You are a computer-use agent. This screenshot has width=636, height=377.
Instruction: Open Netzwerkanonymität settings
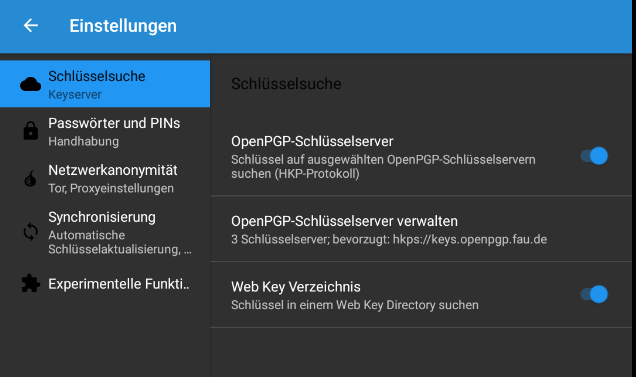point(105,178)
